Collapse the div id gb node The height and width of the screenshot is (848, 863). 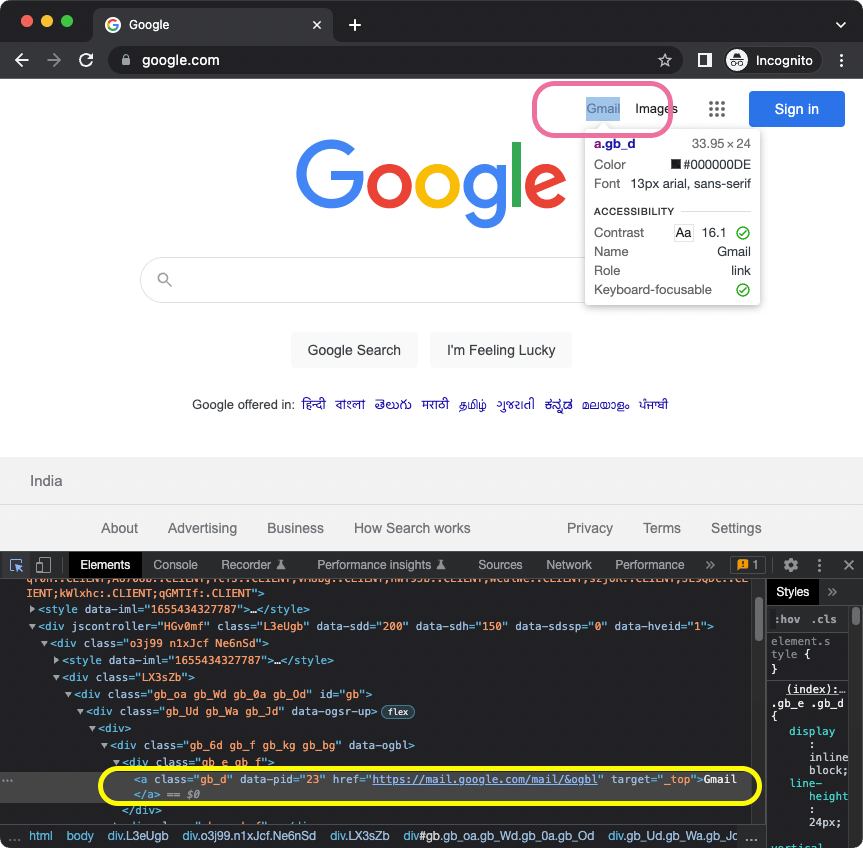pyautogui.click(x=68, y=694)
